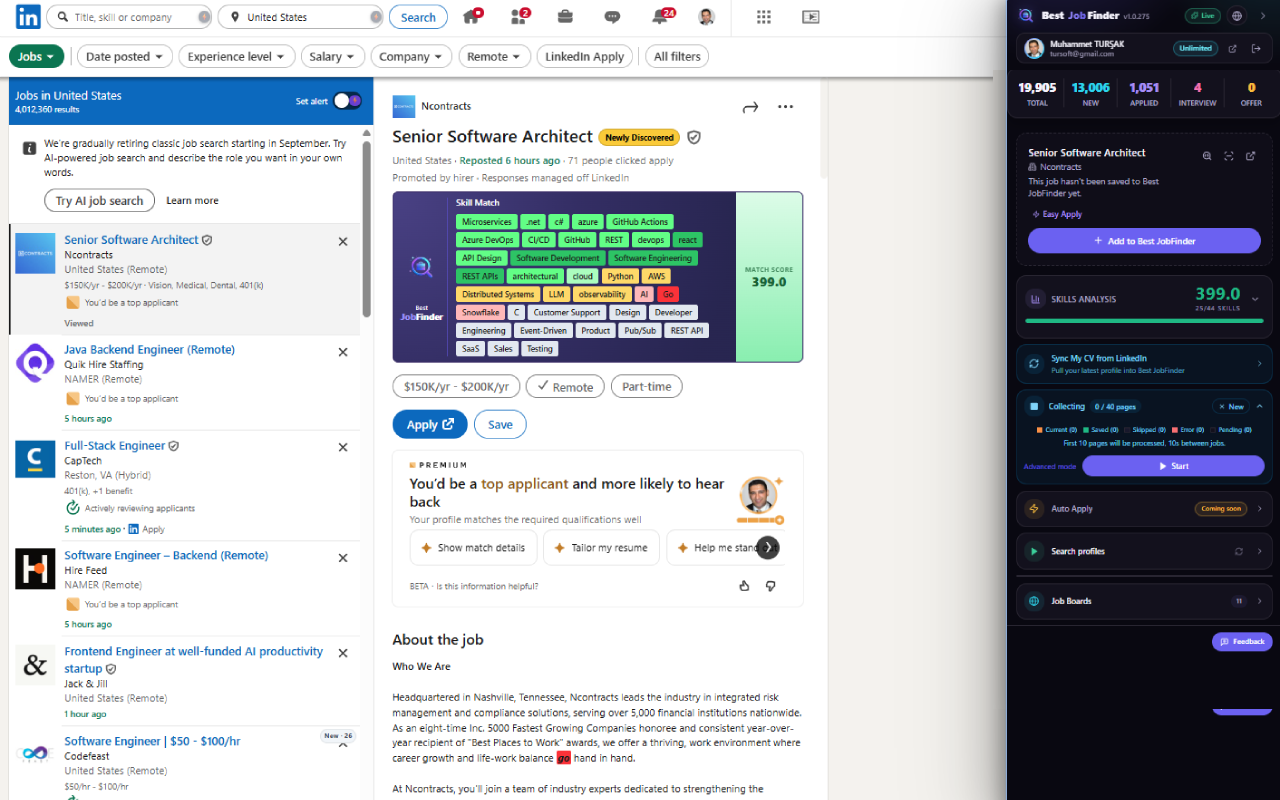The width and height of the screenshot is (1280, 800).
Task: Dismiss the Frontend Engineer job card
Action: click(343, 653)
